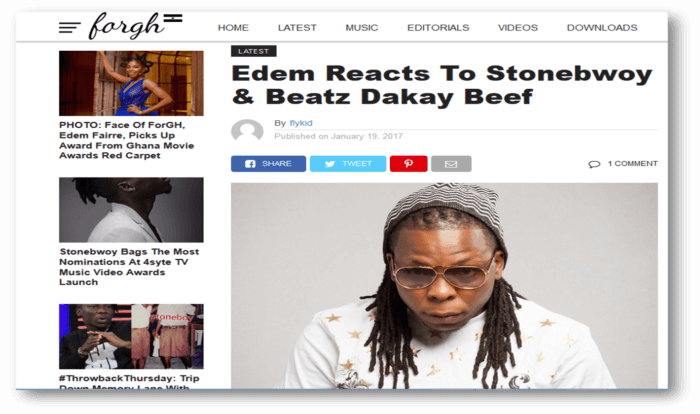Click the flykid author link
The image size is (700, 414).
301,123
